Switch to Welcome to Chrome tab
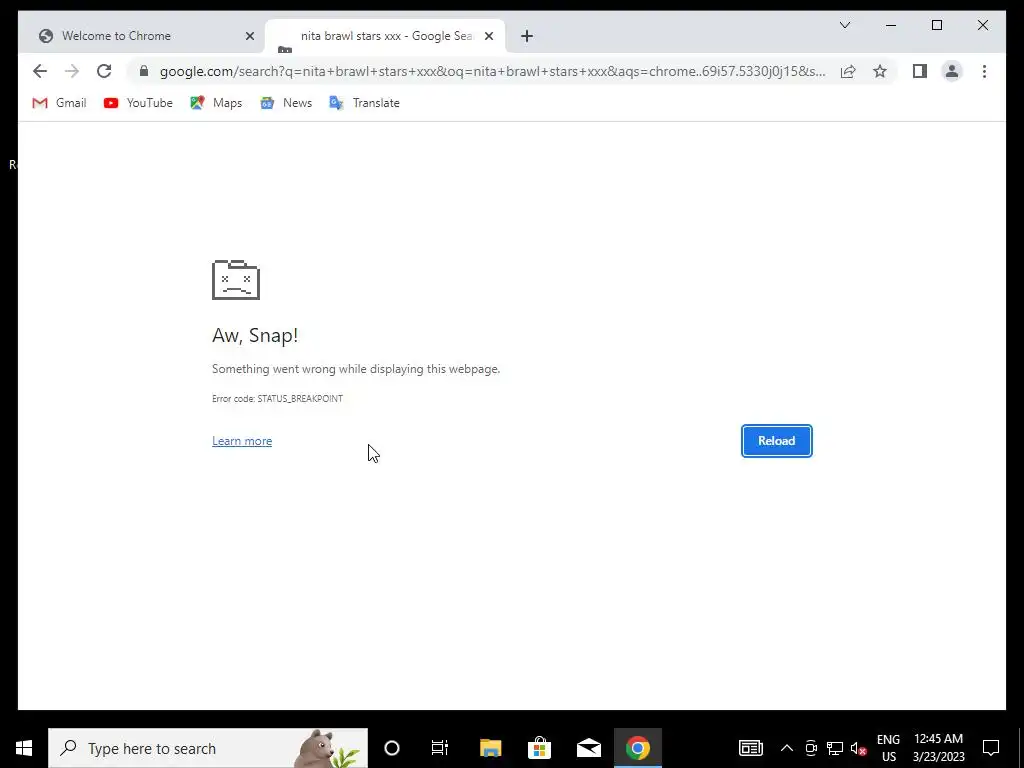This screenshot has height=768, width=1024. [141, 36]
